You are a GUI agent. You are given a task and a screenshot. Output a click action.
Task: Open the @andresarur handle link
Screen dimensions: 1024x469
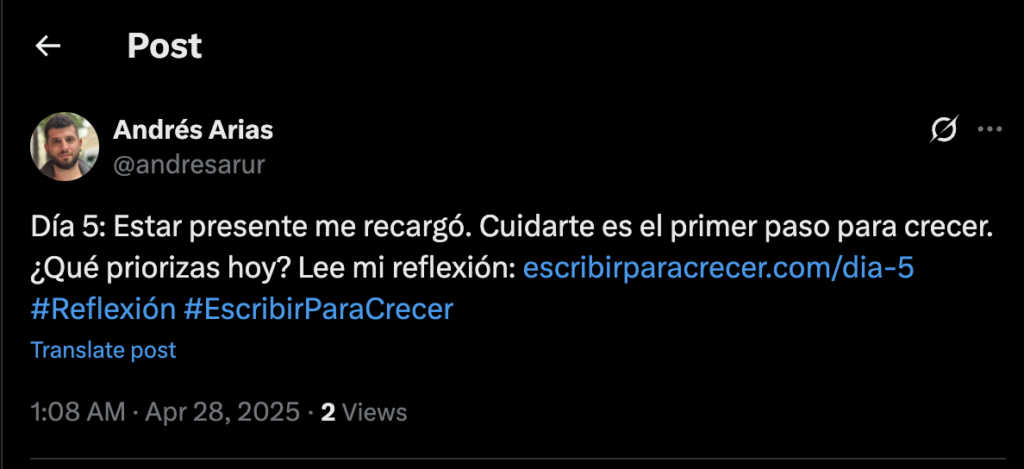(x=189, y=165)
